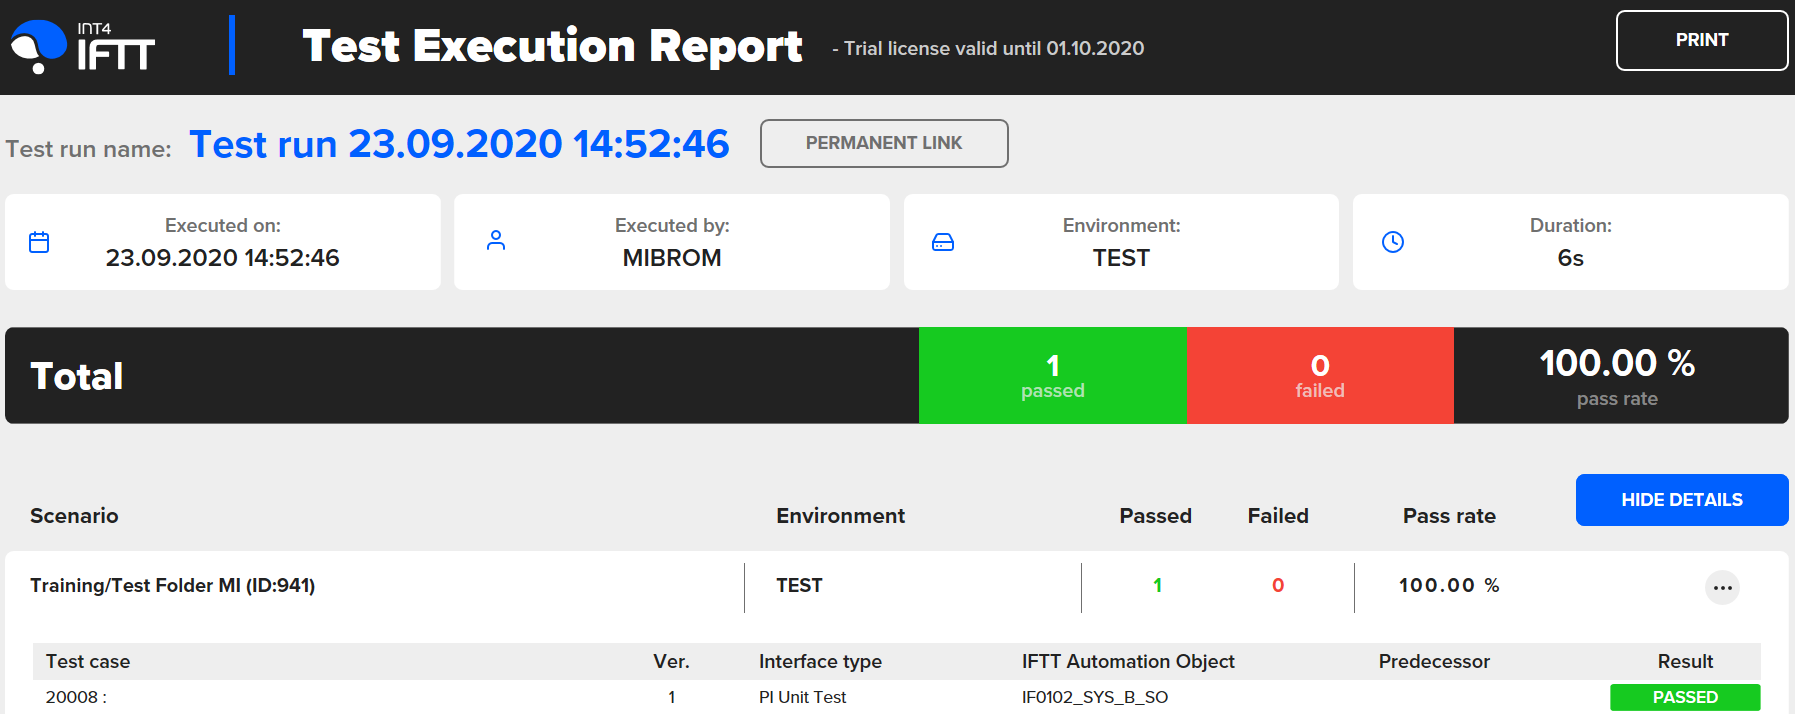1795x714 pixels.
Task: Click the calendar icon beside Executed on
Action: point(39,242)
